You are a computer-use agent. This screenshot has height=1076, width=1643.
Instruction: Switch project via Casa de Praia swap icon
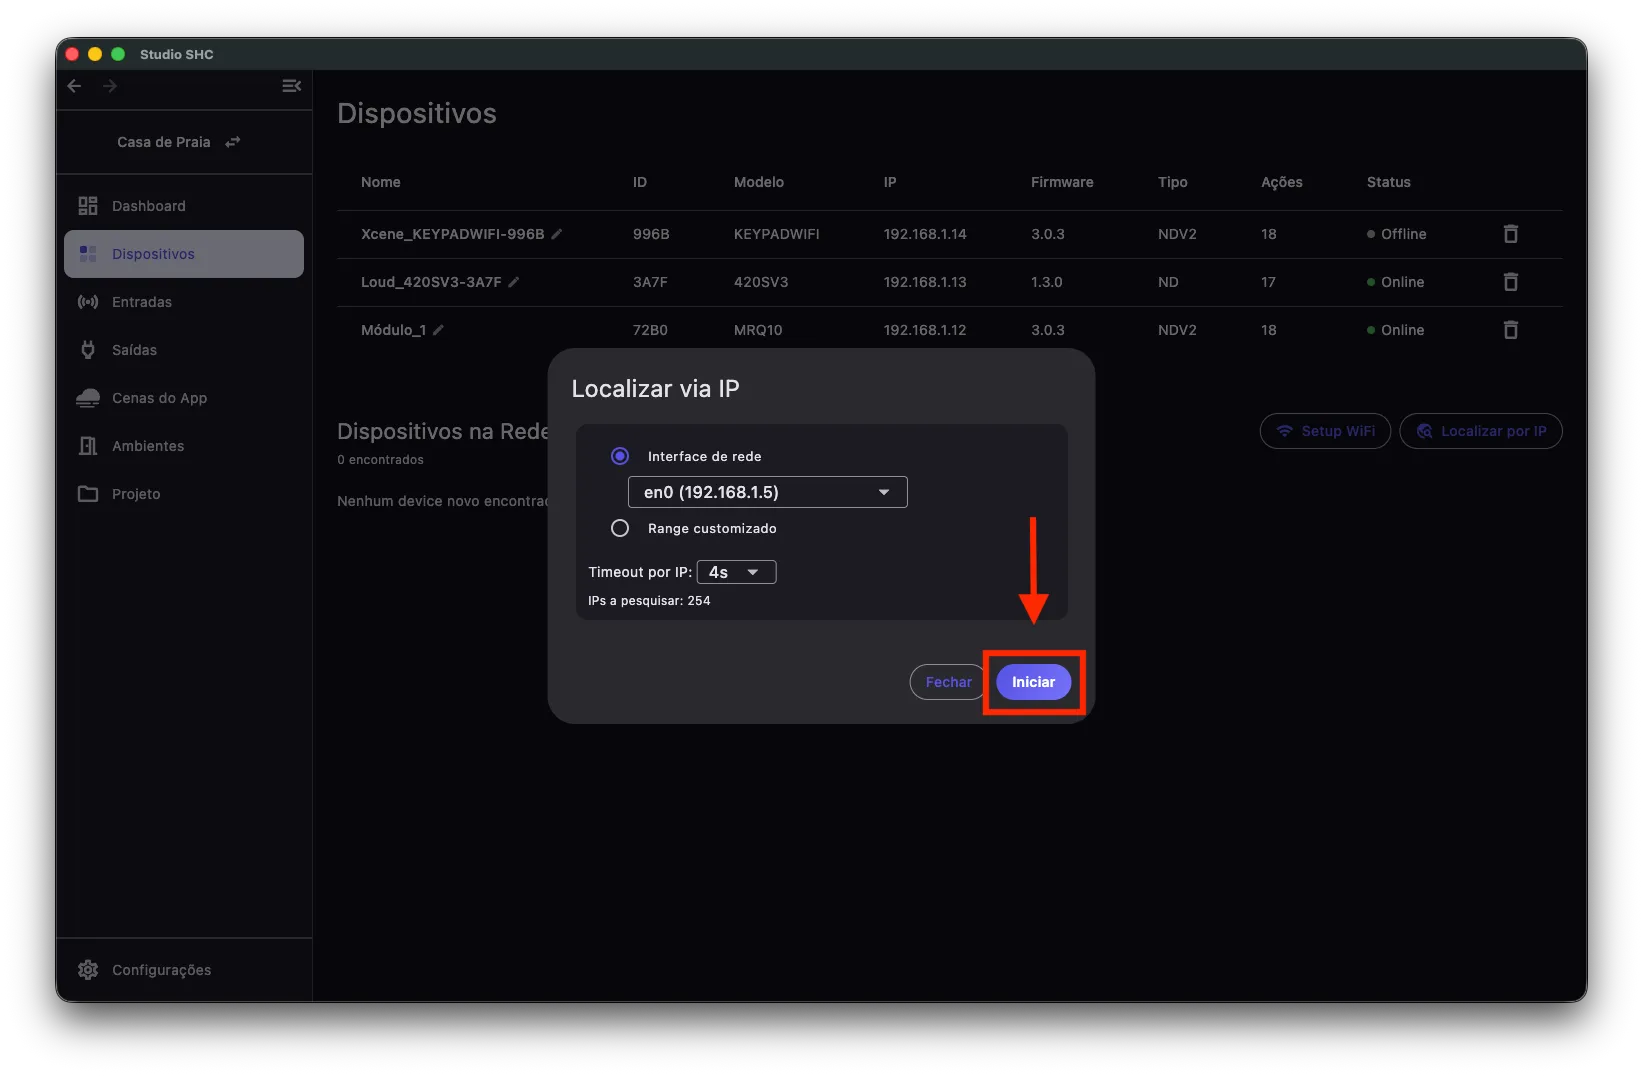(x=233, y=142)
